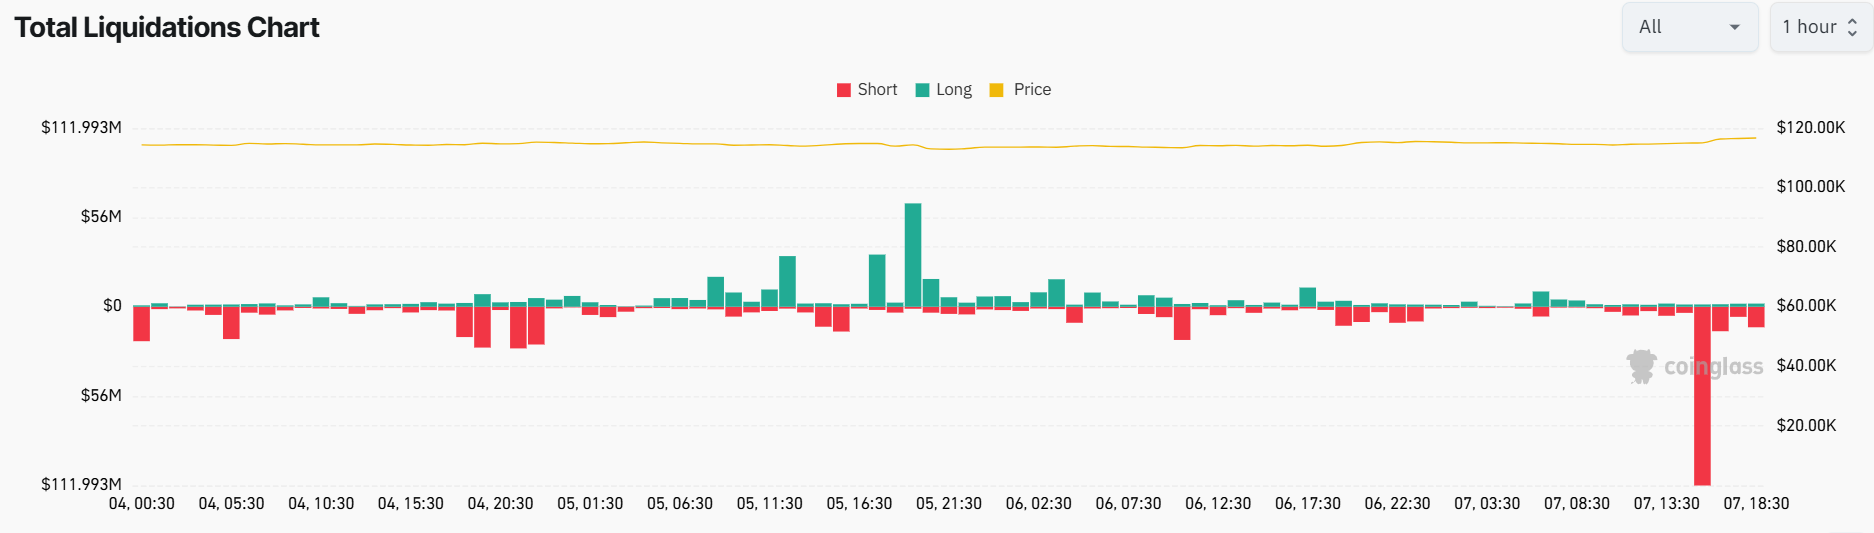The image size is (1874, 533).
Task: Click the "coinglass" watermark text
Action: click(1713, 367)
